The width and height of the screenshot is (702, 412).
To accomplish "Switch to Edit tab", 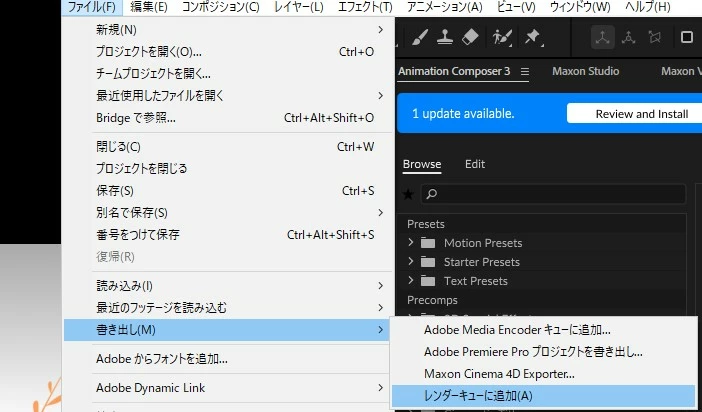I will pos(475,164).
